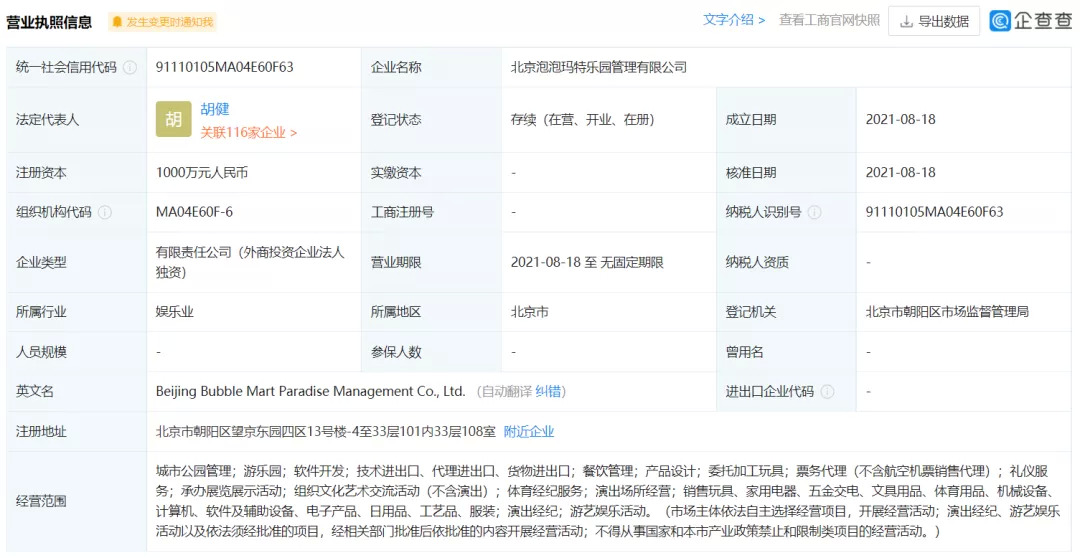
Task: Click info icon next to 进出口企业代码
Action: [827, 391]
